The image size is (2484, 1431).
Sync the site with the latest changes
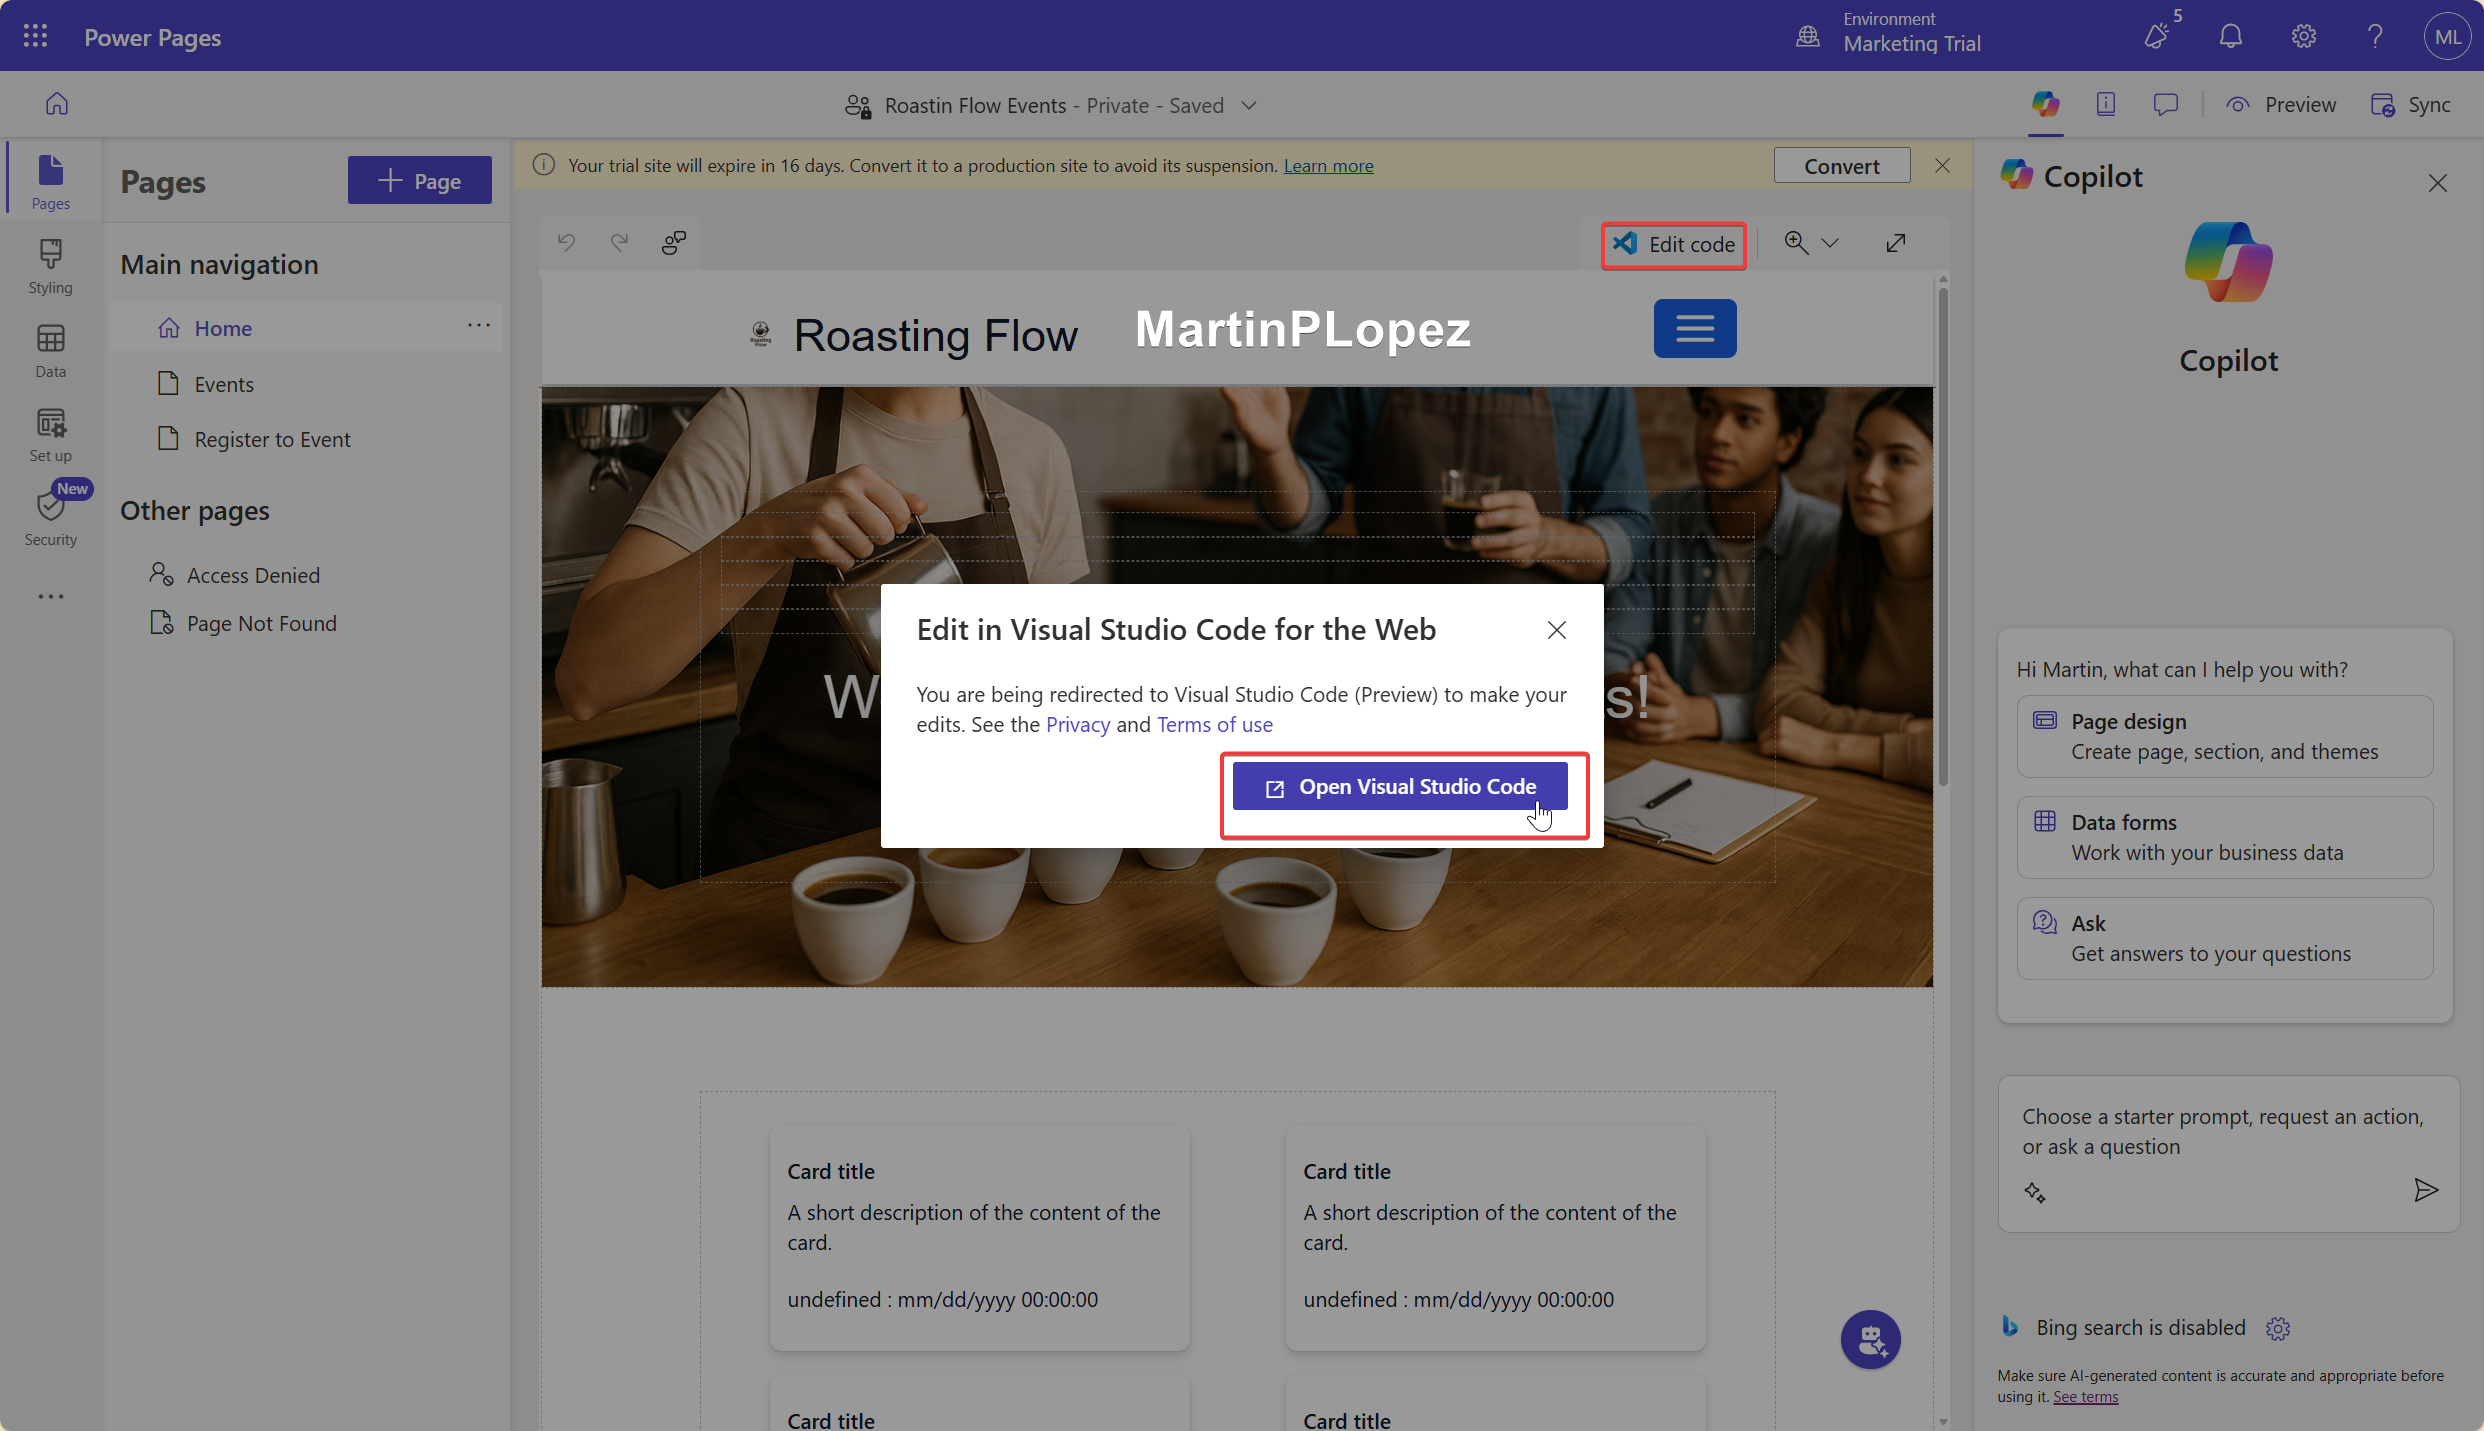click(x=2411, y=103)
